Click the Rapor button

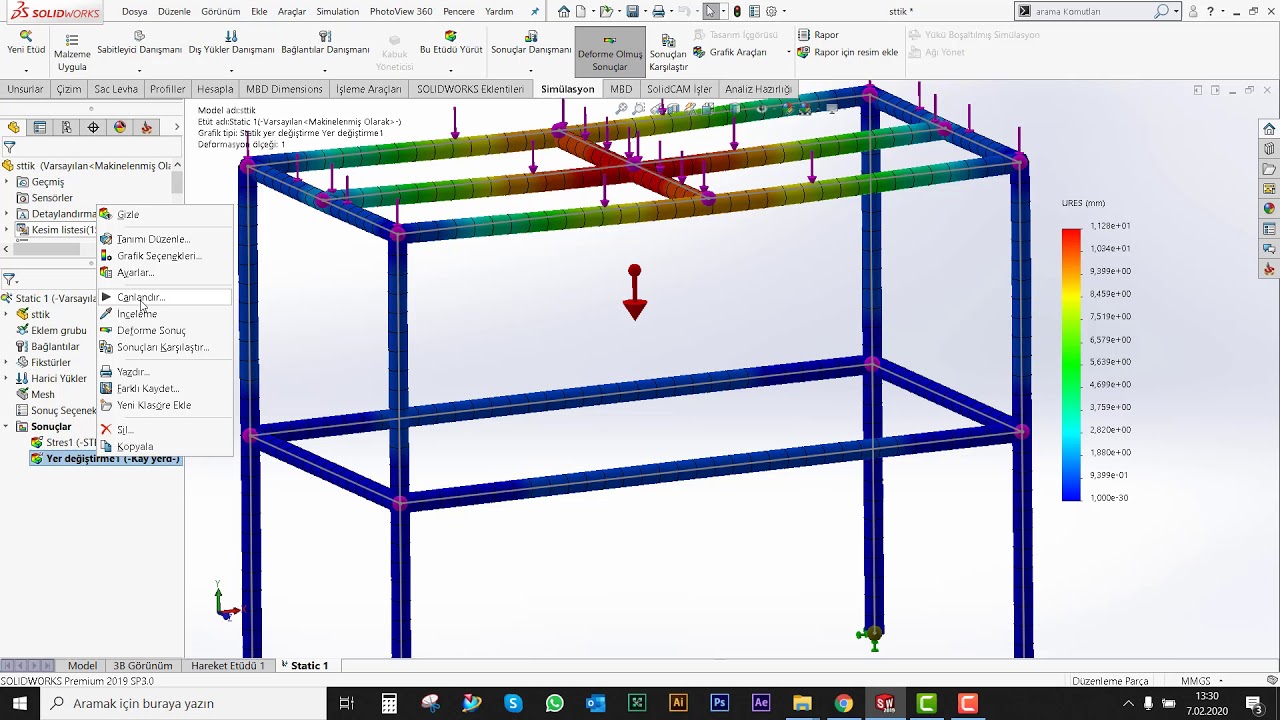click(x=818, y=35)
